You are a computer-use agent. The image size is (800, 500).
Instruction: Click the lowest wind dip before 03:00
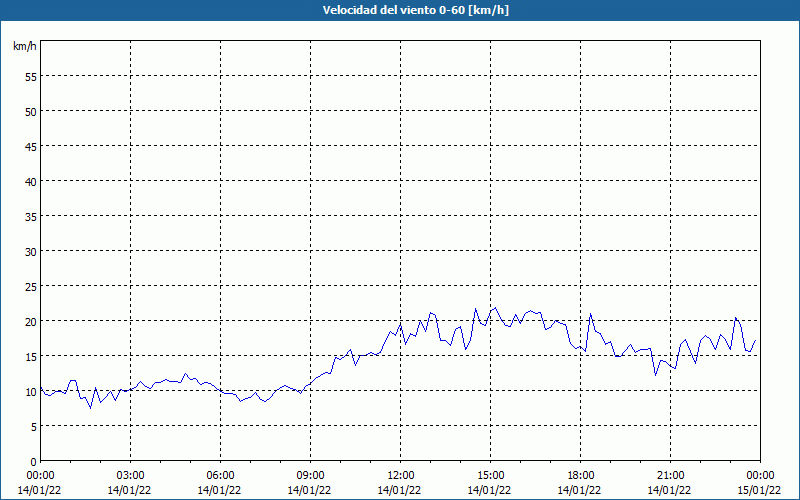[x=90, y=408]
